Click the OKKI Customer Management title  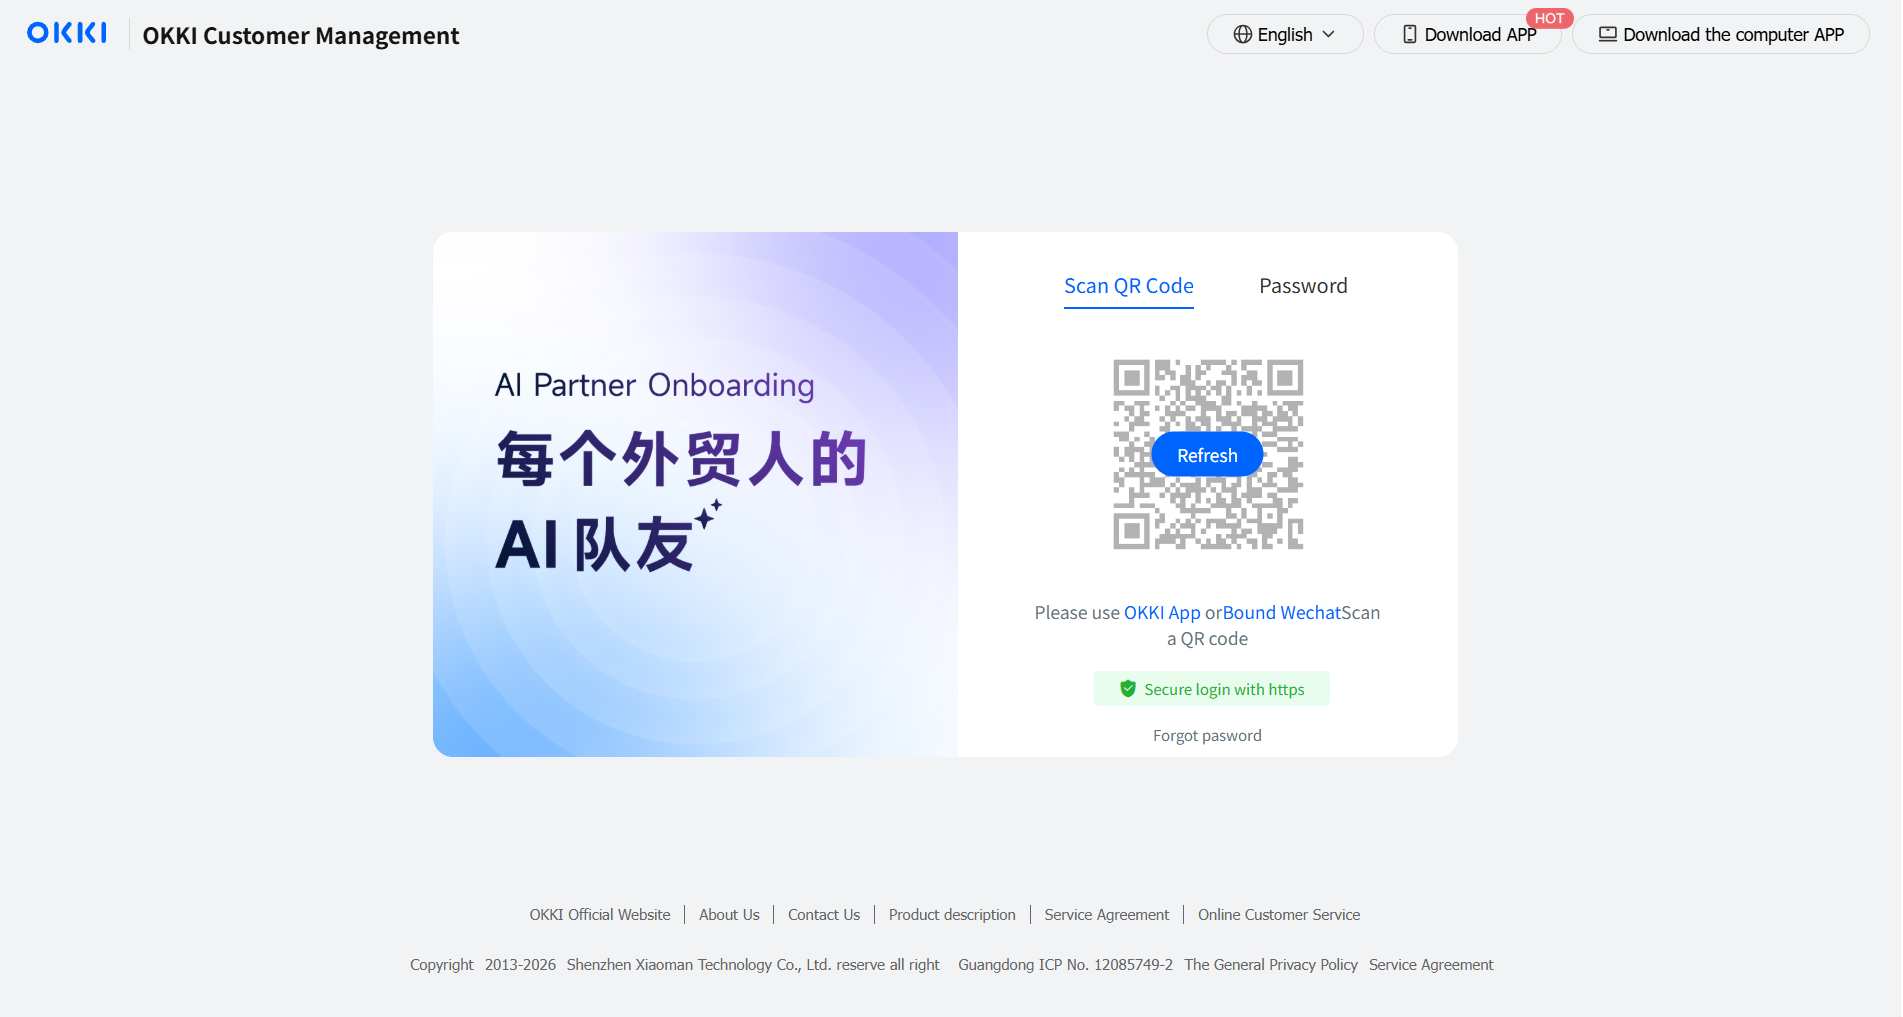pos(301,36)
